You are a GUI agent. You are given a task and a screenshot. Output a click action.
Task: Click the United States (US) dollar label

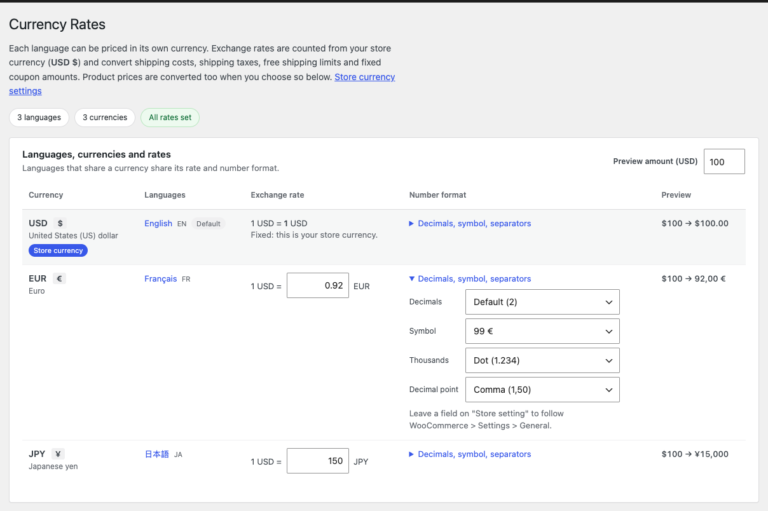(73, 236)
